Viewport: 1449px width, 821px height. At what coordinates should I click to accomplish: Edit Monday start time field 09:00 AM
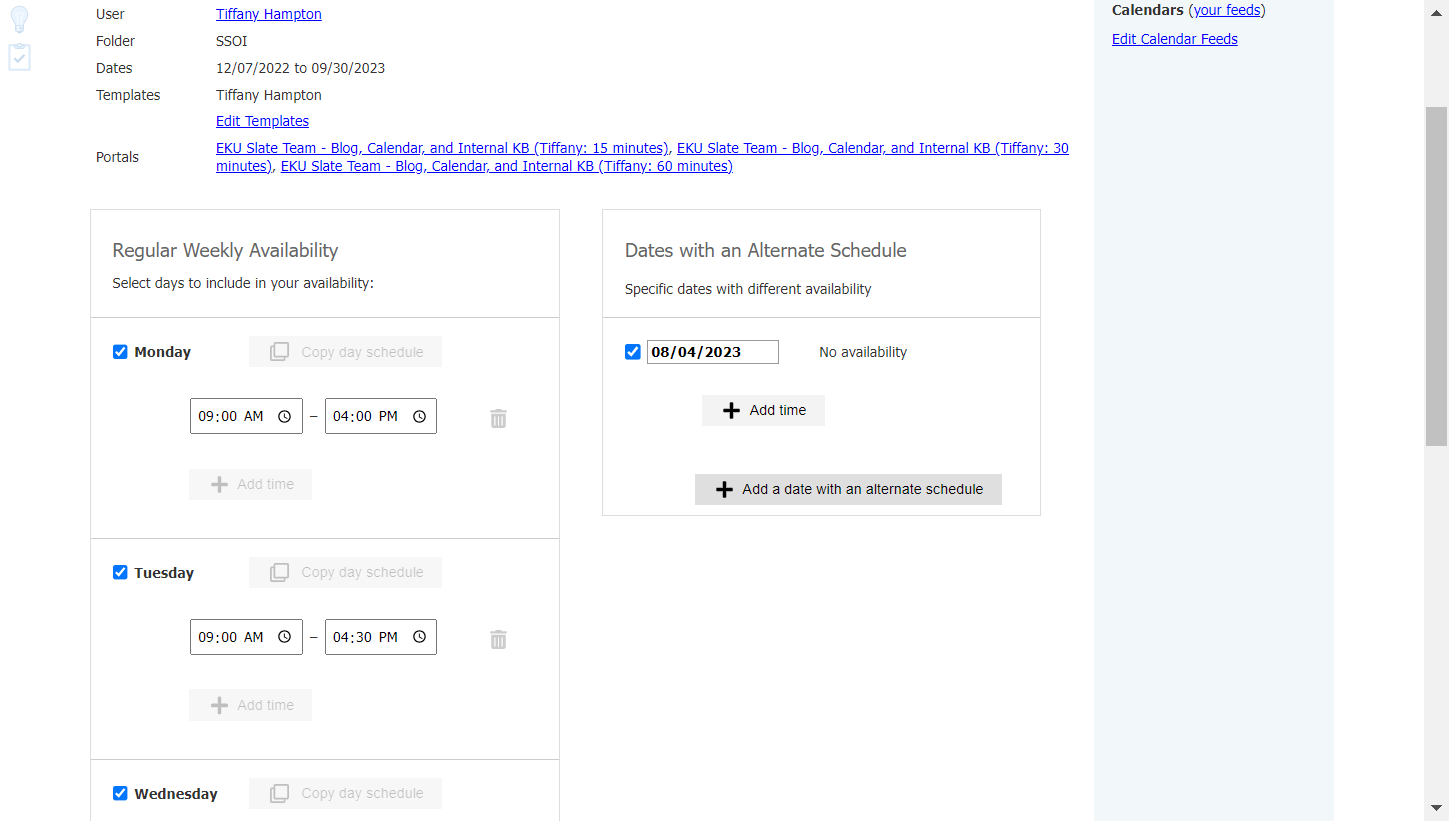click(x=246, y=416)
